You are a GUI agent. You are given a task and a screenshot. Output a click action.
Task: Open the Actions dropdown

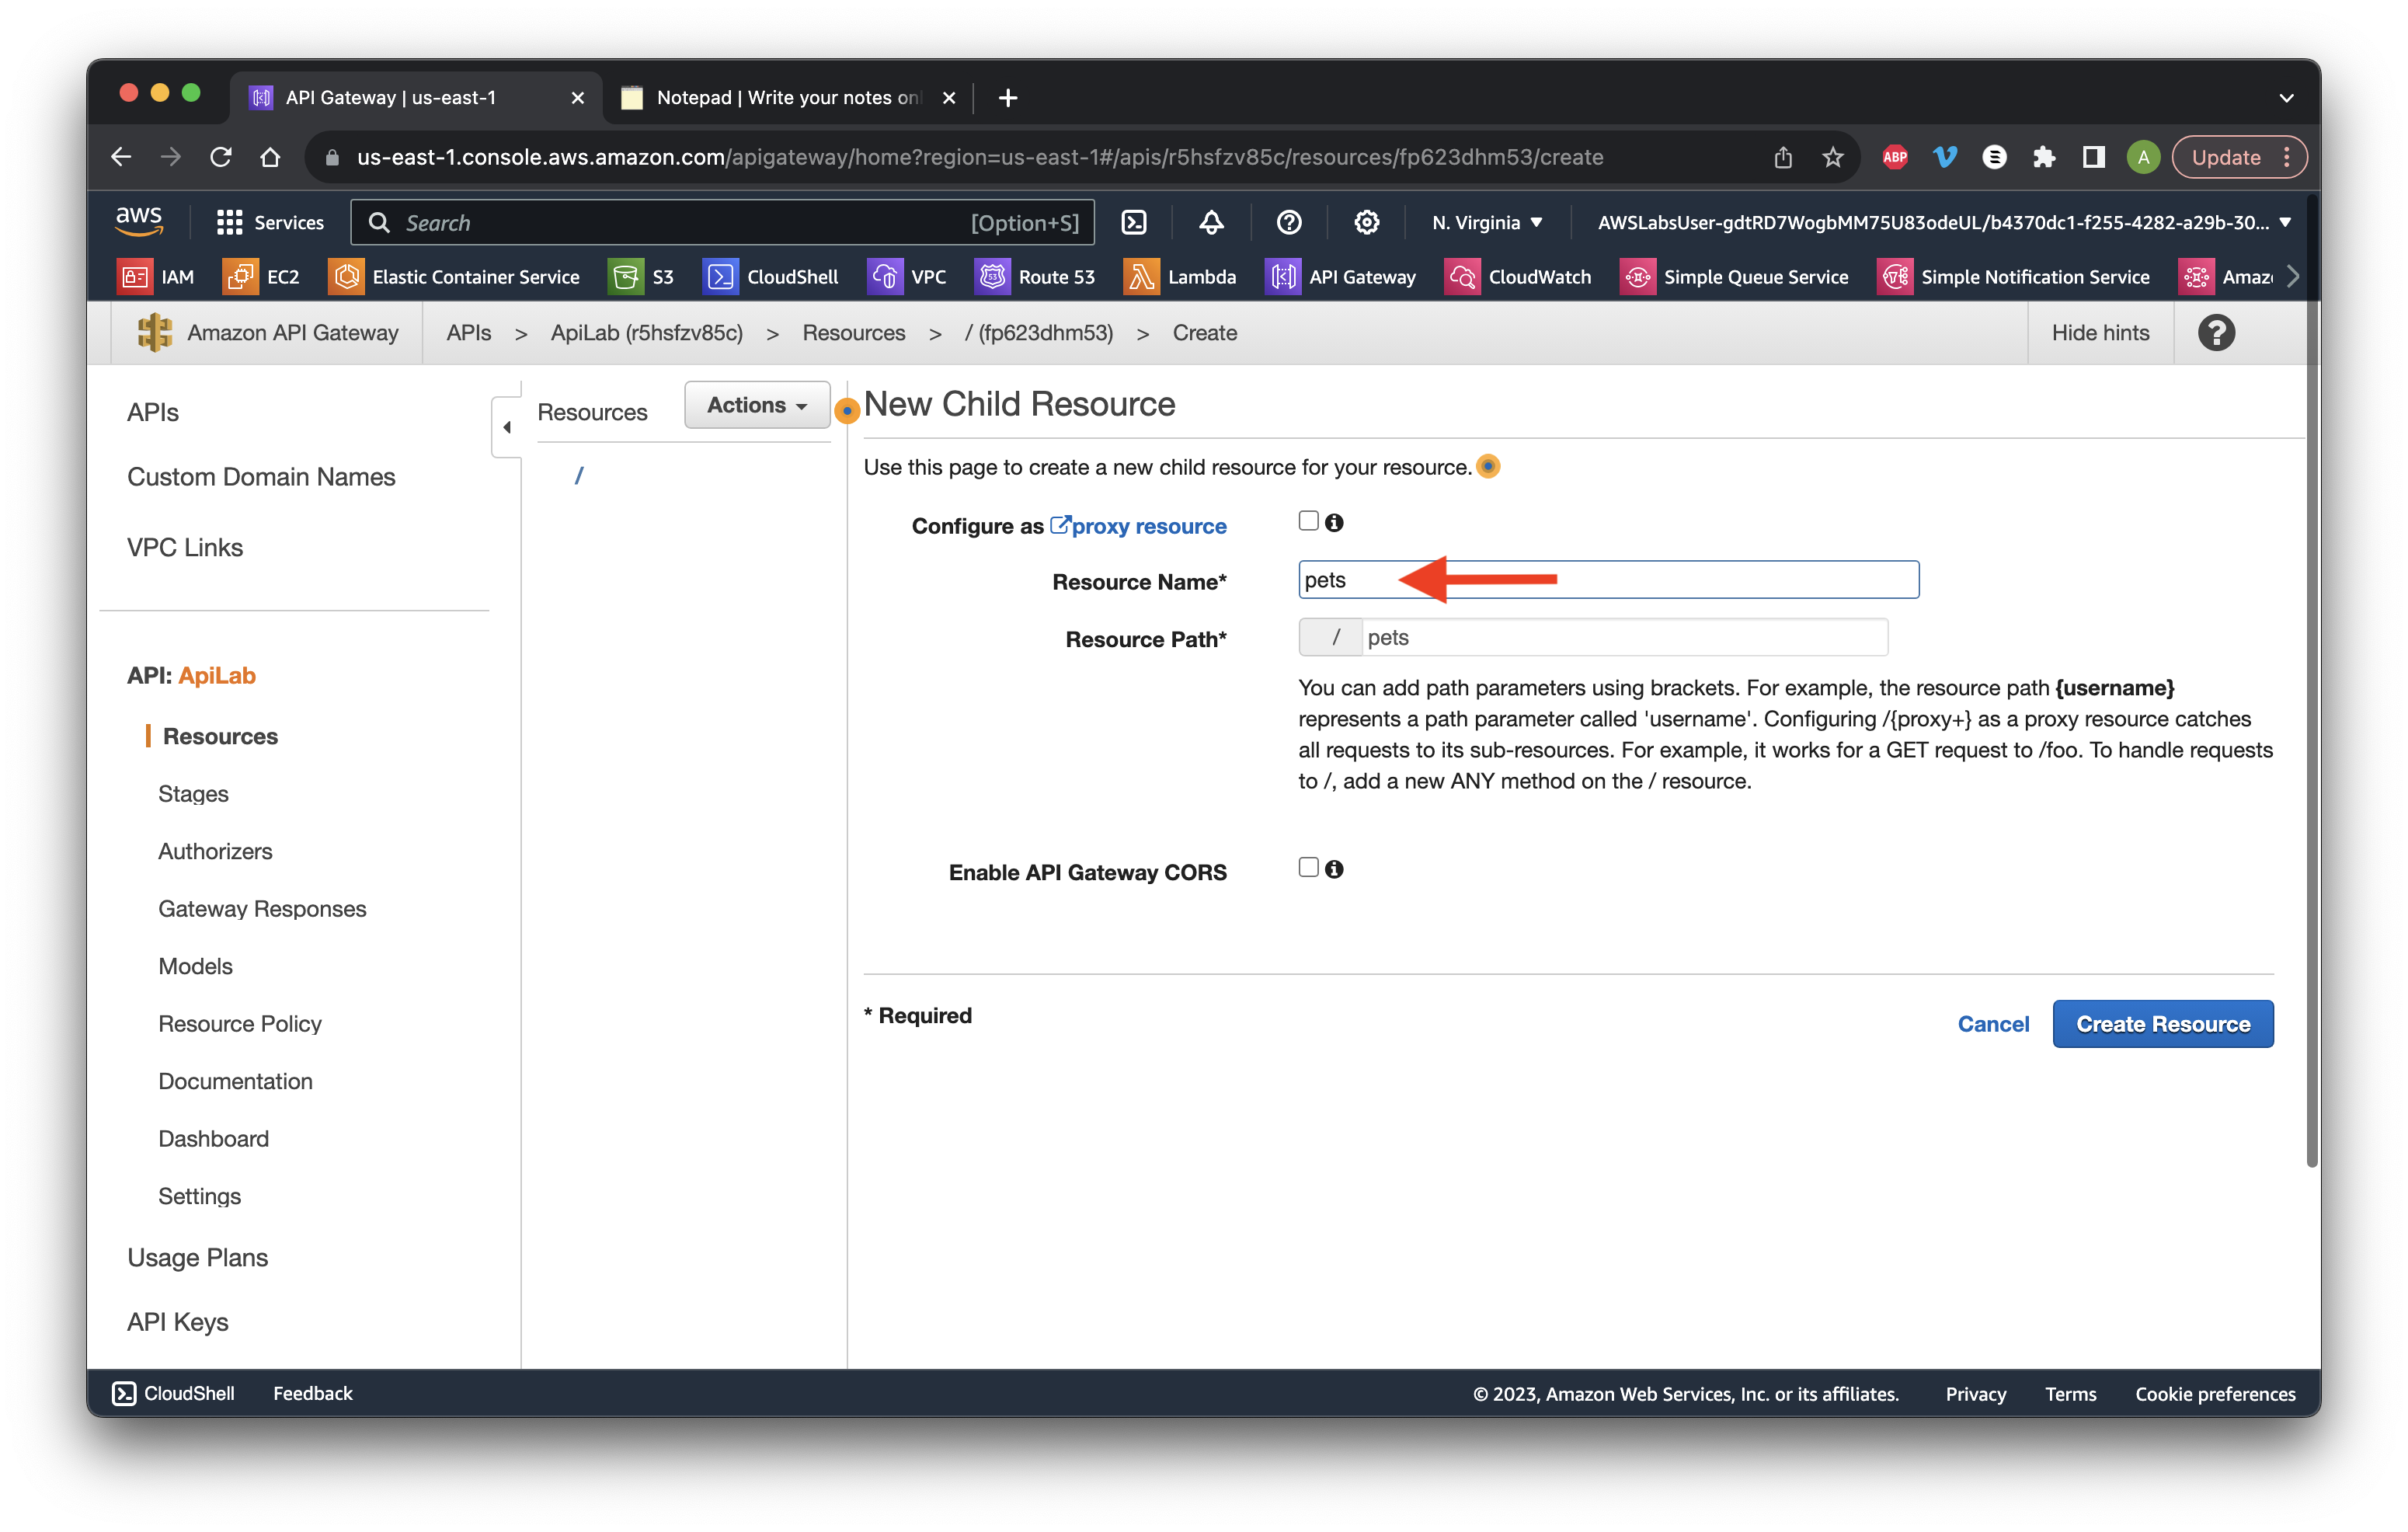click(x=757, y=405)
